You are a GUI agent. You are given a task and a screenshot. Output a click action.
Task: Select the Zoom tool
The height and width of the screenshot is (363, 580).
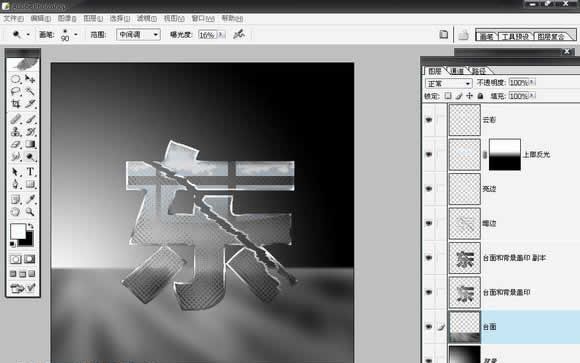coord(30,212)
